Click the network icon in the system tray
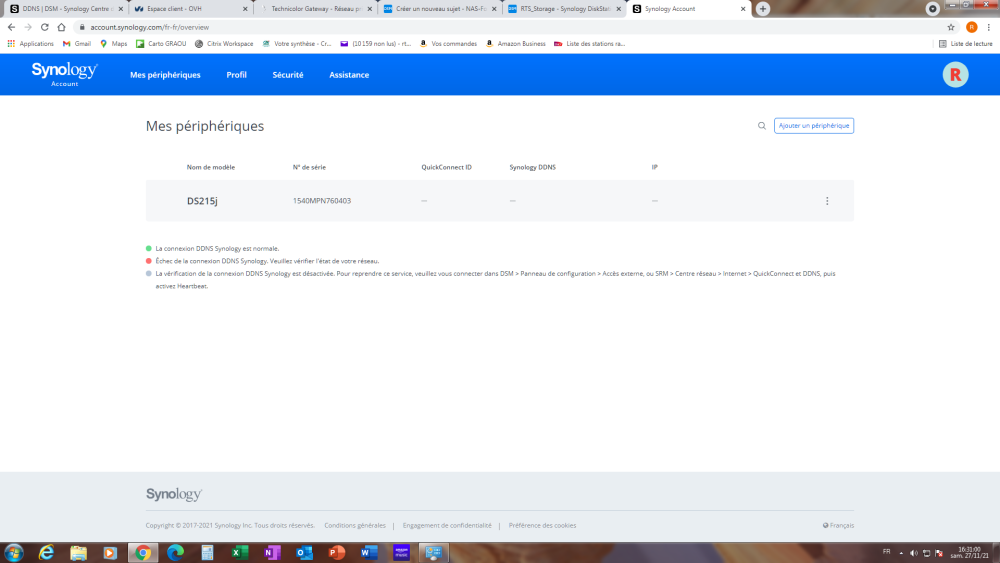 tap(927, 553)
